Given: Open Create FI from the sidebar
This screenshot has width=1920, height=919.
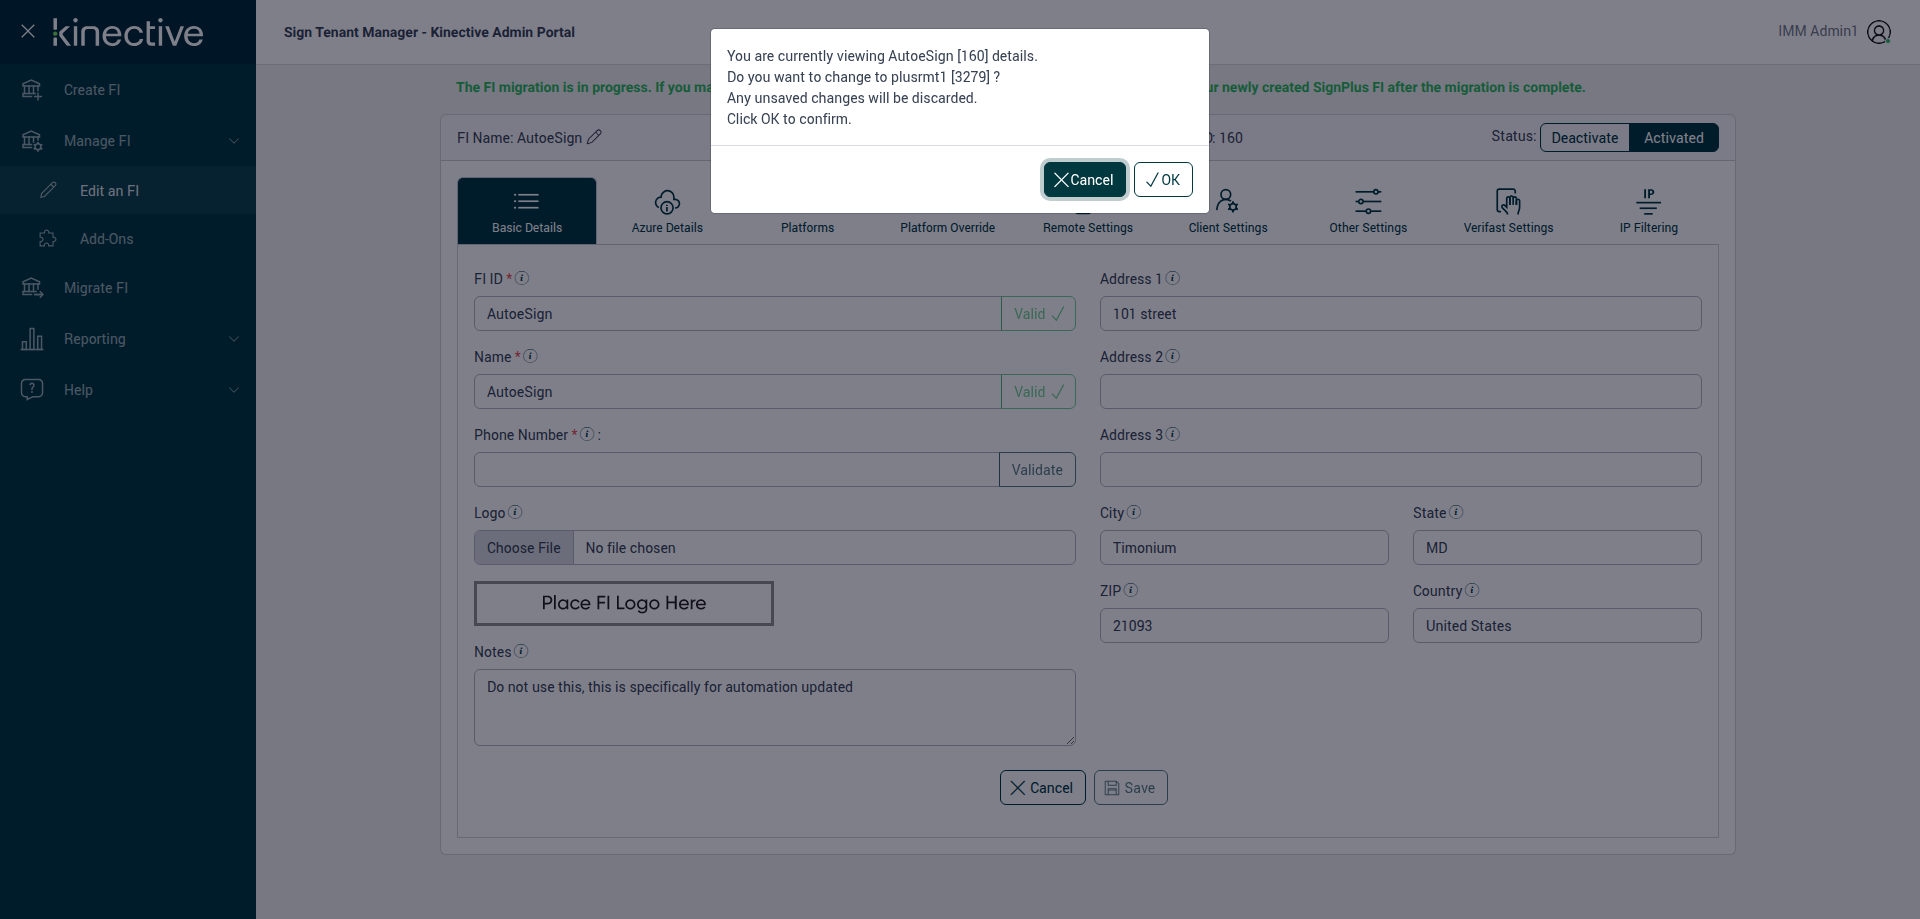Looking at the screenshot, I should 92,90.
